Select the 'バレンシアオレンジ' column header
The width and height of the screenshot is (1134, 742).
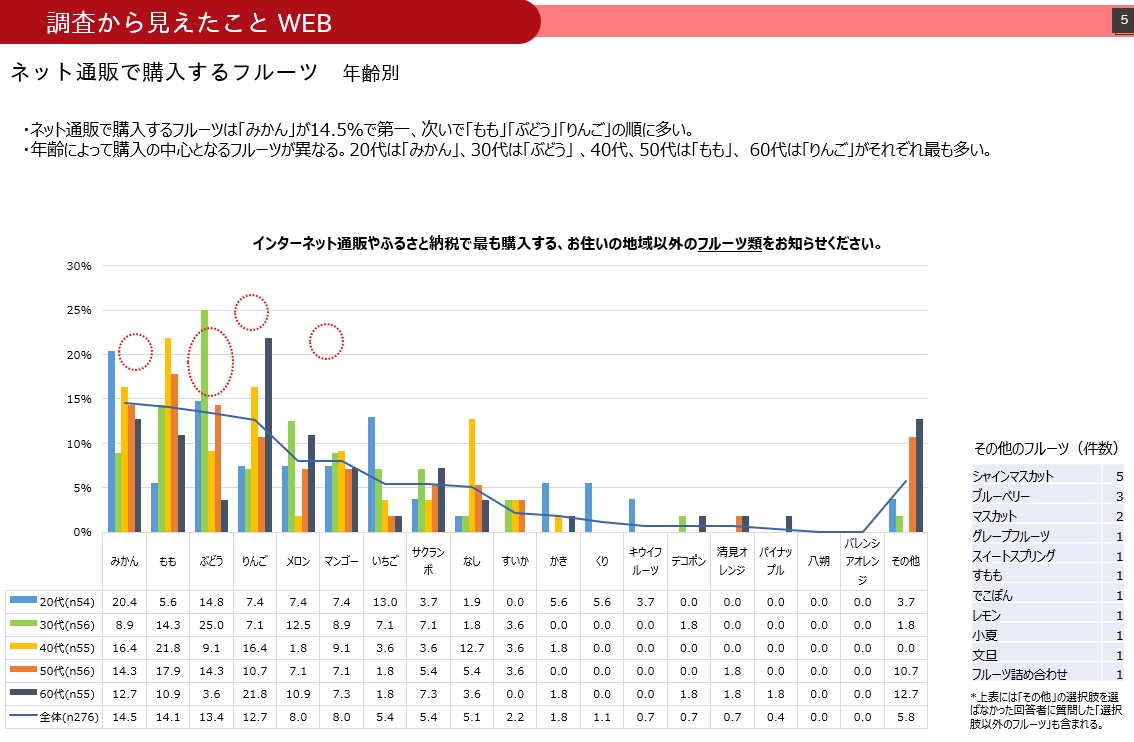pyautogui.click(x=862, y=561)
